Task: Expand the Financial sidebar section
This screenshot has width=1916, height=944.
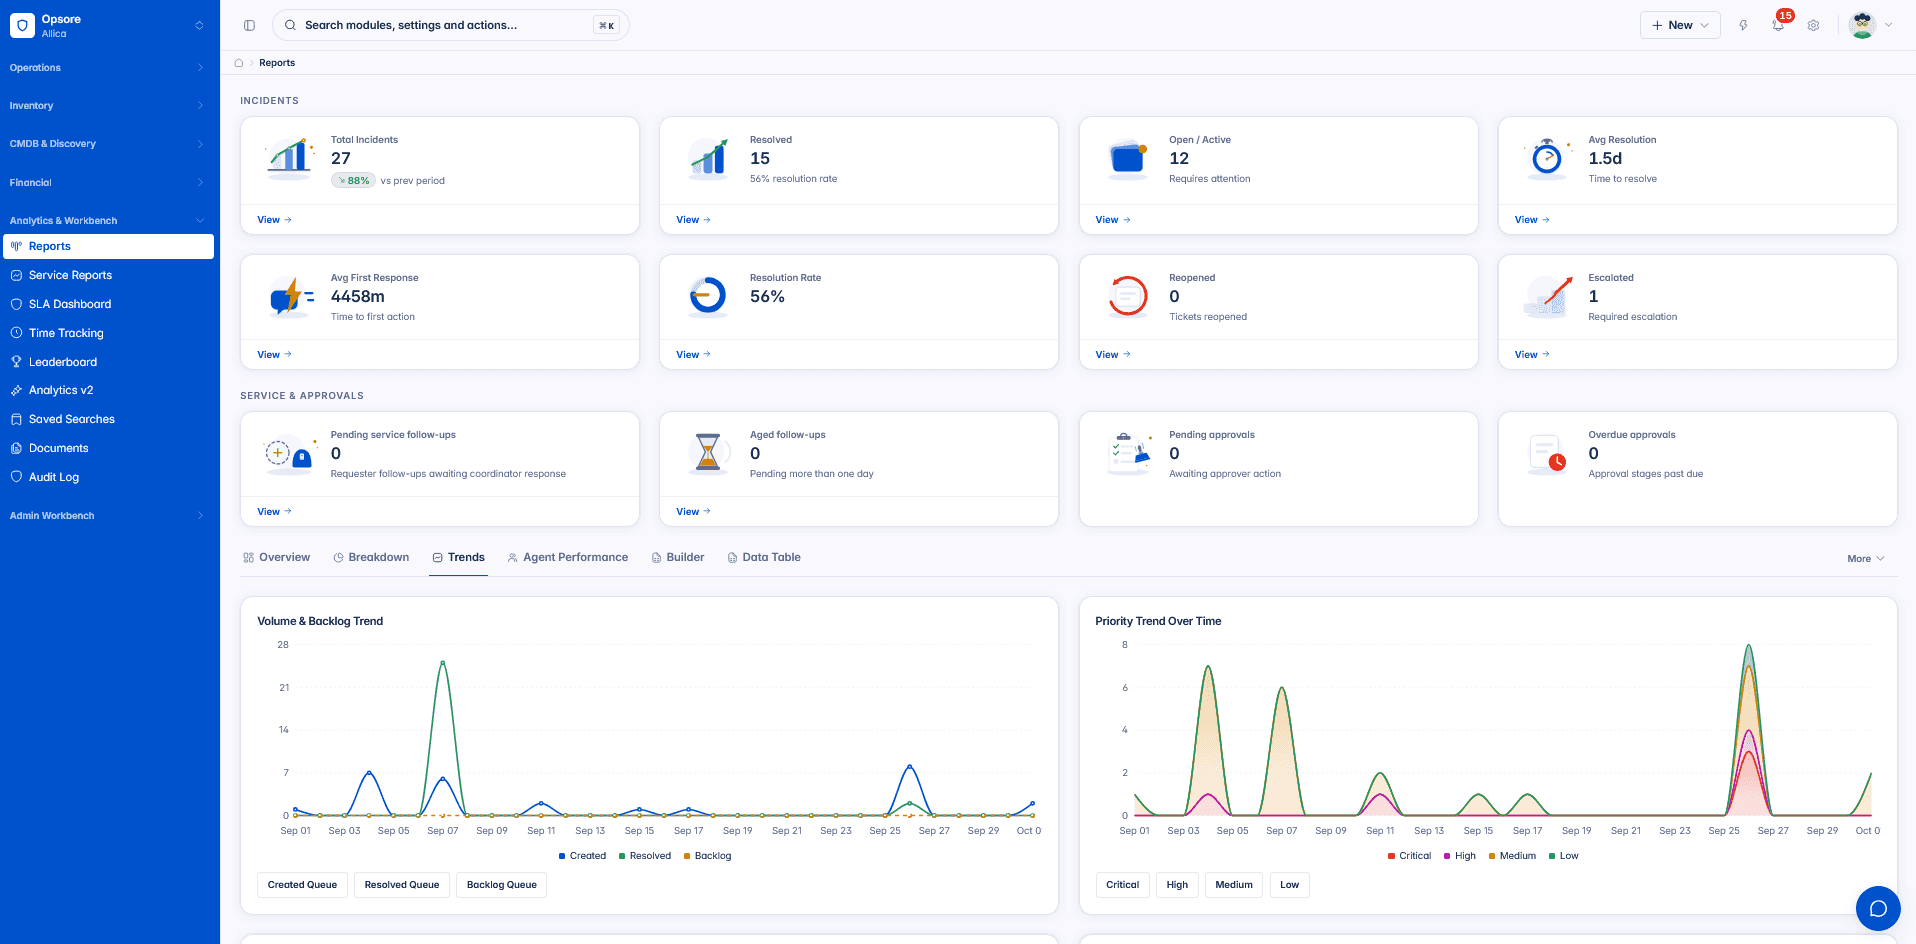Action: click(109, 183)
